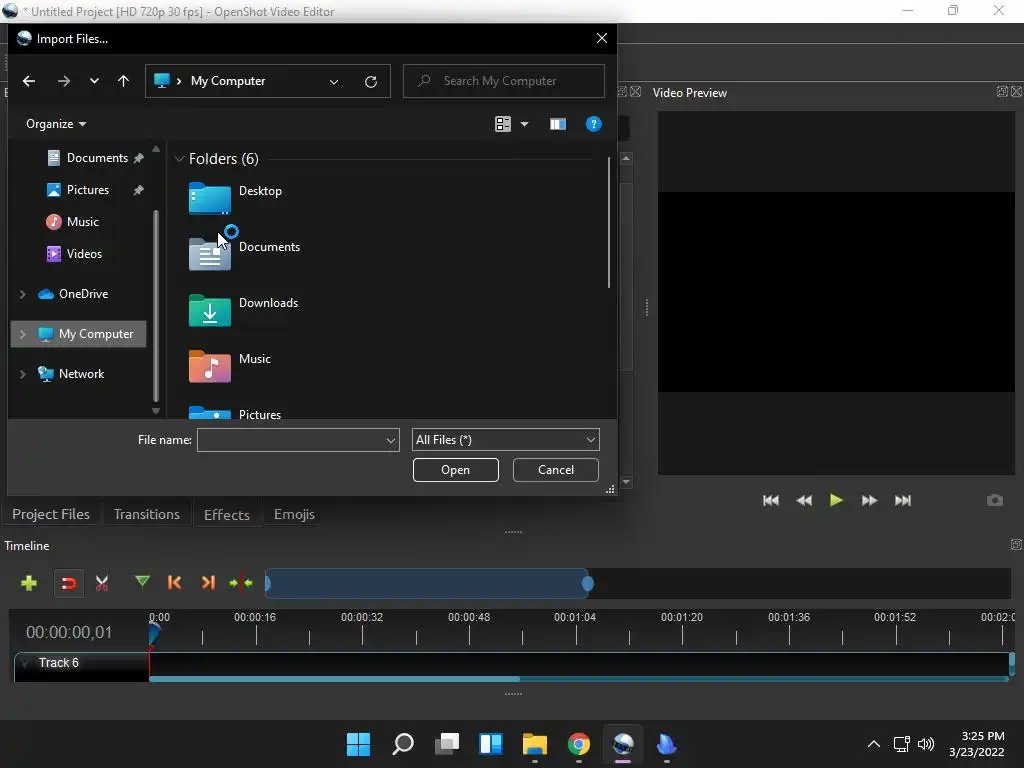1024x768 pixels.
Task: Go forward in Import Files dialog
Action: [63, 81]
